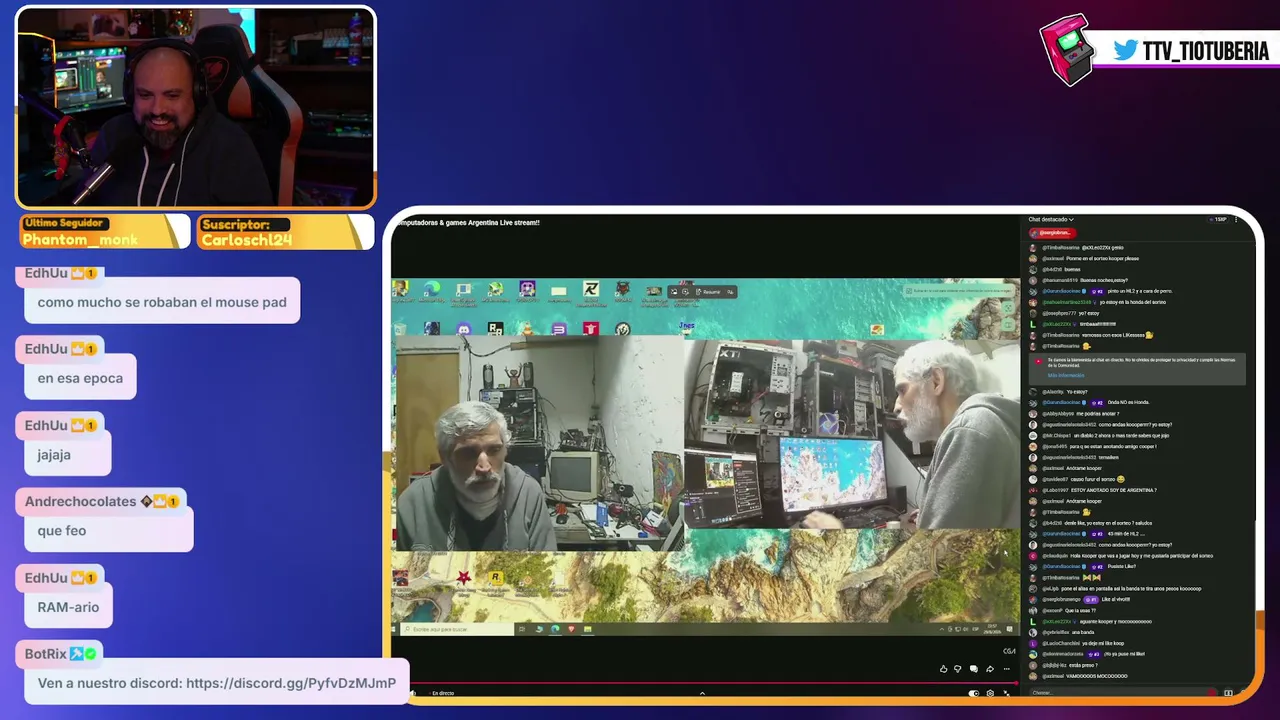Image resolution: width=1280 pixels, height=720 pixels.
Task: Click the fullscreen icon in the player bar
Action: coord(1006,693)
